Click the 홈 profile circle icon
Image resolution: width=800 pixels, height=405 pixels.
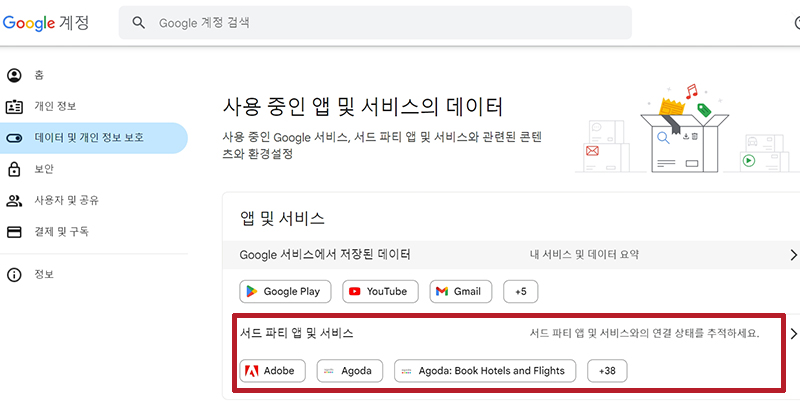click(x=14, y=75)
